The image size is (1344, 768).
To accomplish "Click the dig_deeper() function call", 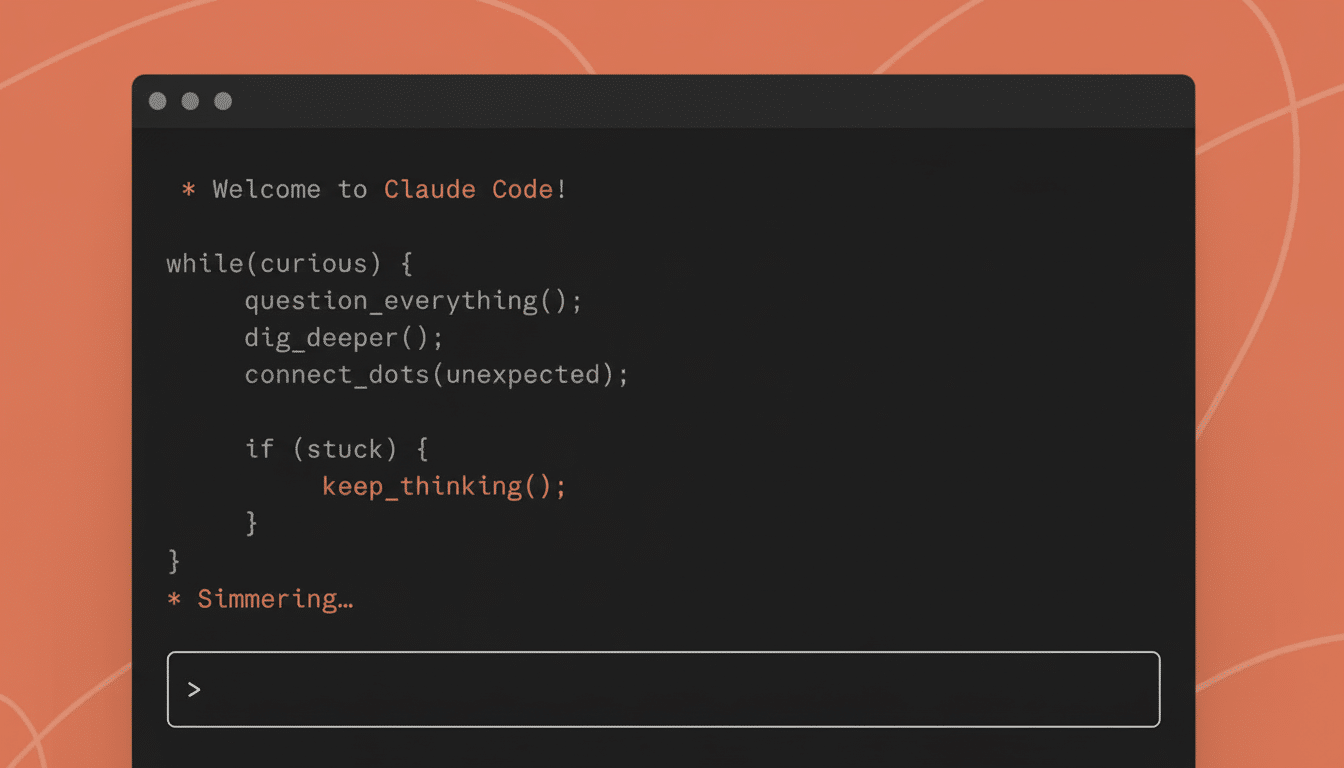I will (x=343, y=338).
